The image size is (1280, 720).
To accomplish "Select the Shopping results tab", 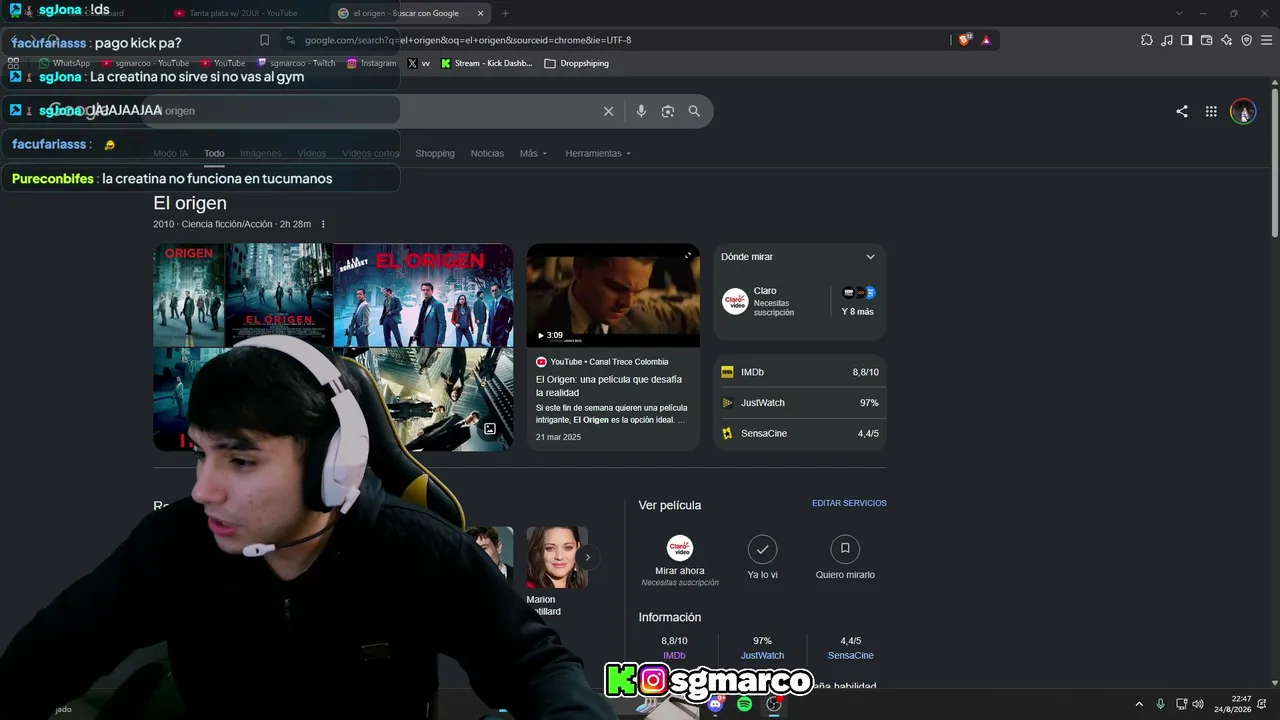I will pos(435,153).
